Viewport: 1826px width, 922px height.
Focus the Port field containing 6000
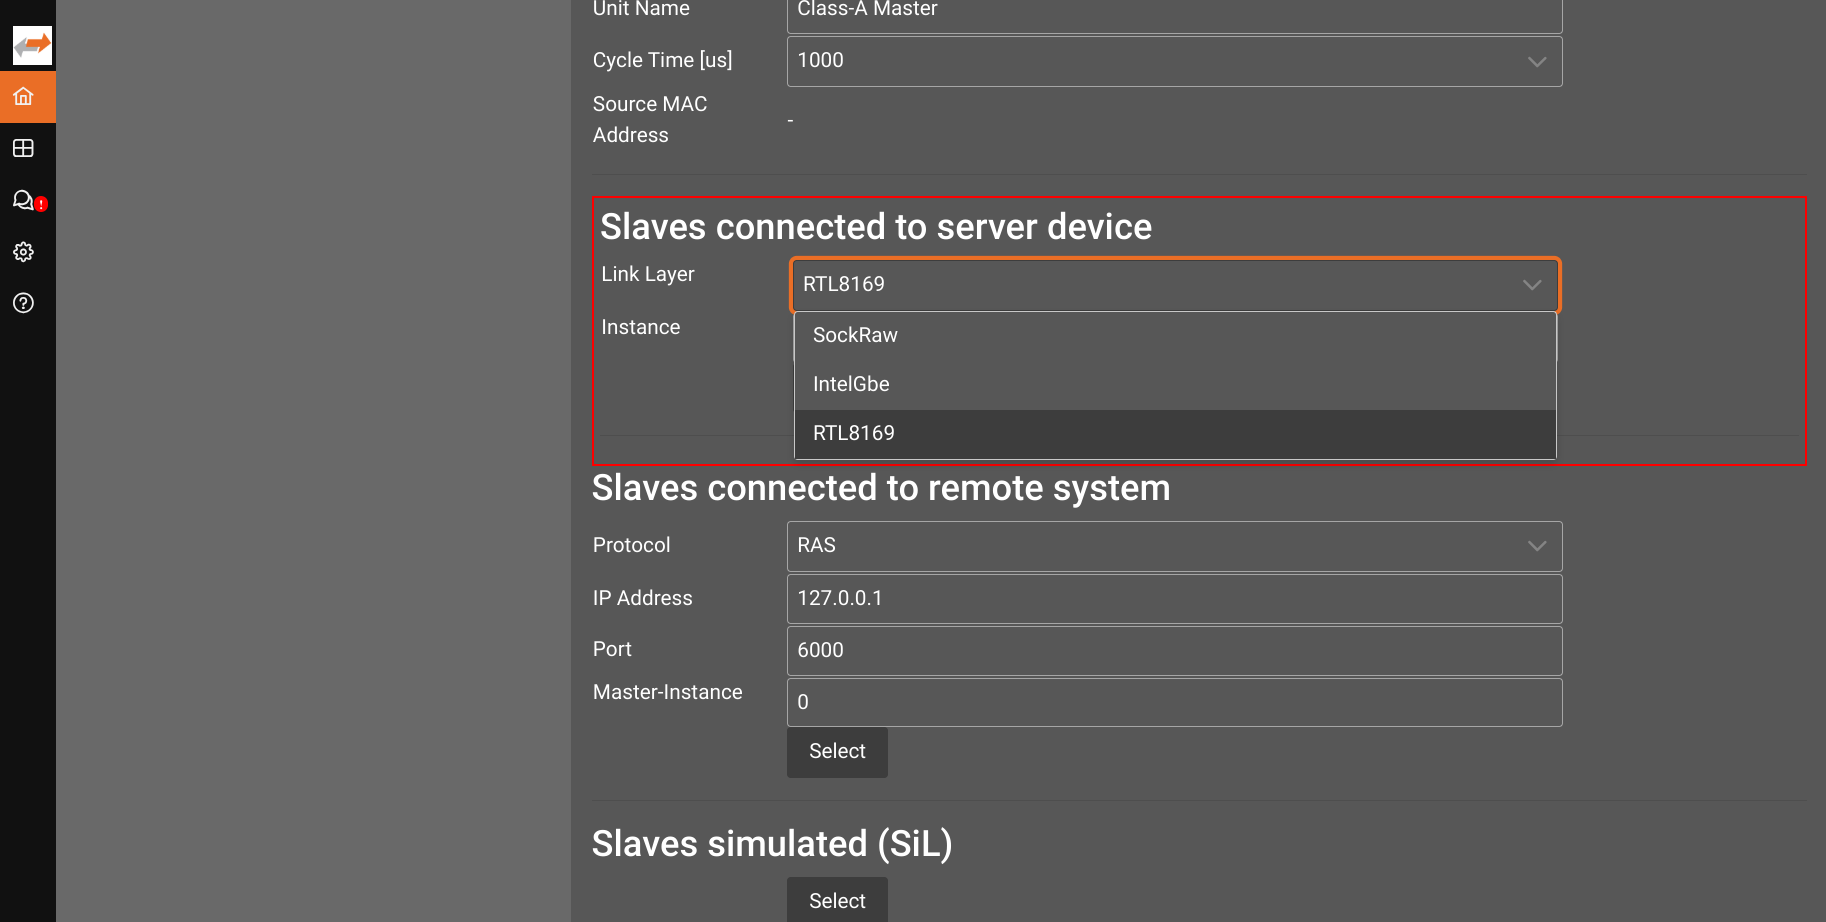pyautogui.click(x=1174, y=650)
